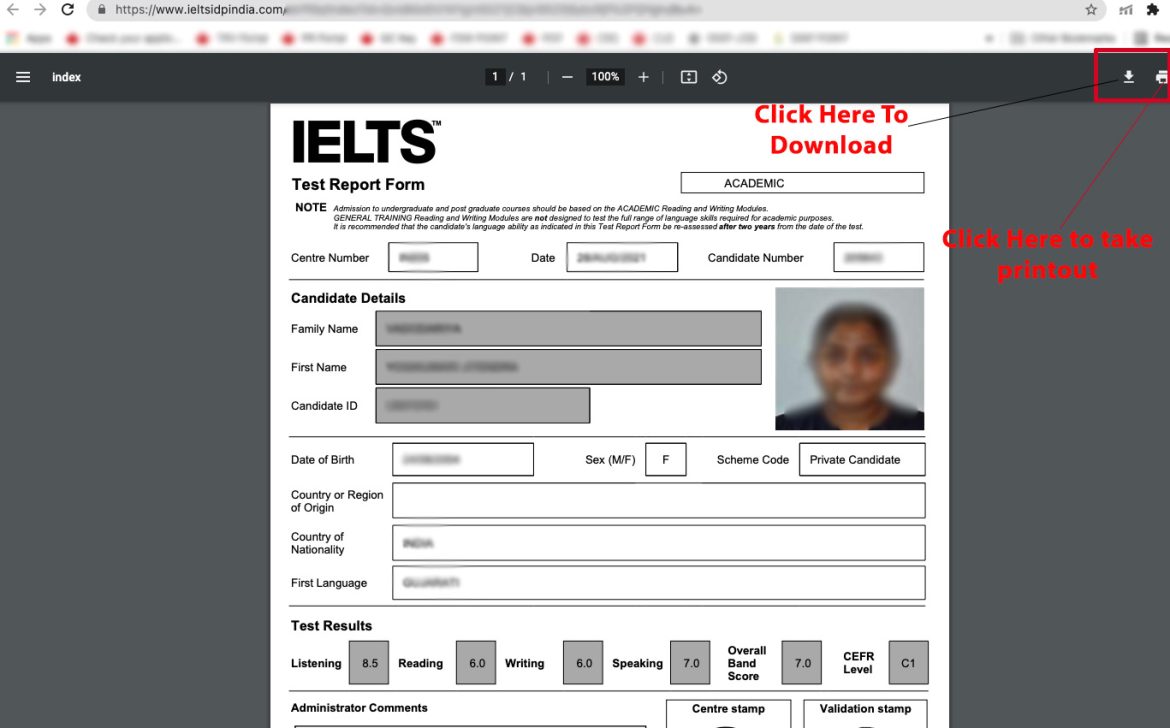This screenshot has width=1170, height=728.
Task: Open the PDF outline via hamburger icon
Action: pos(23,77)
